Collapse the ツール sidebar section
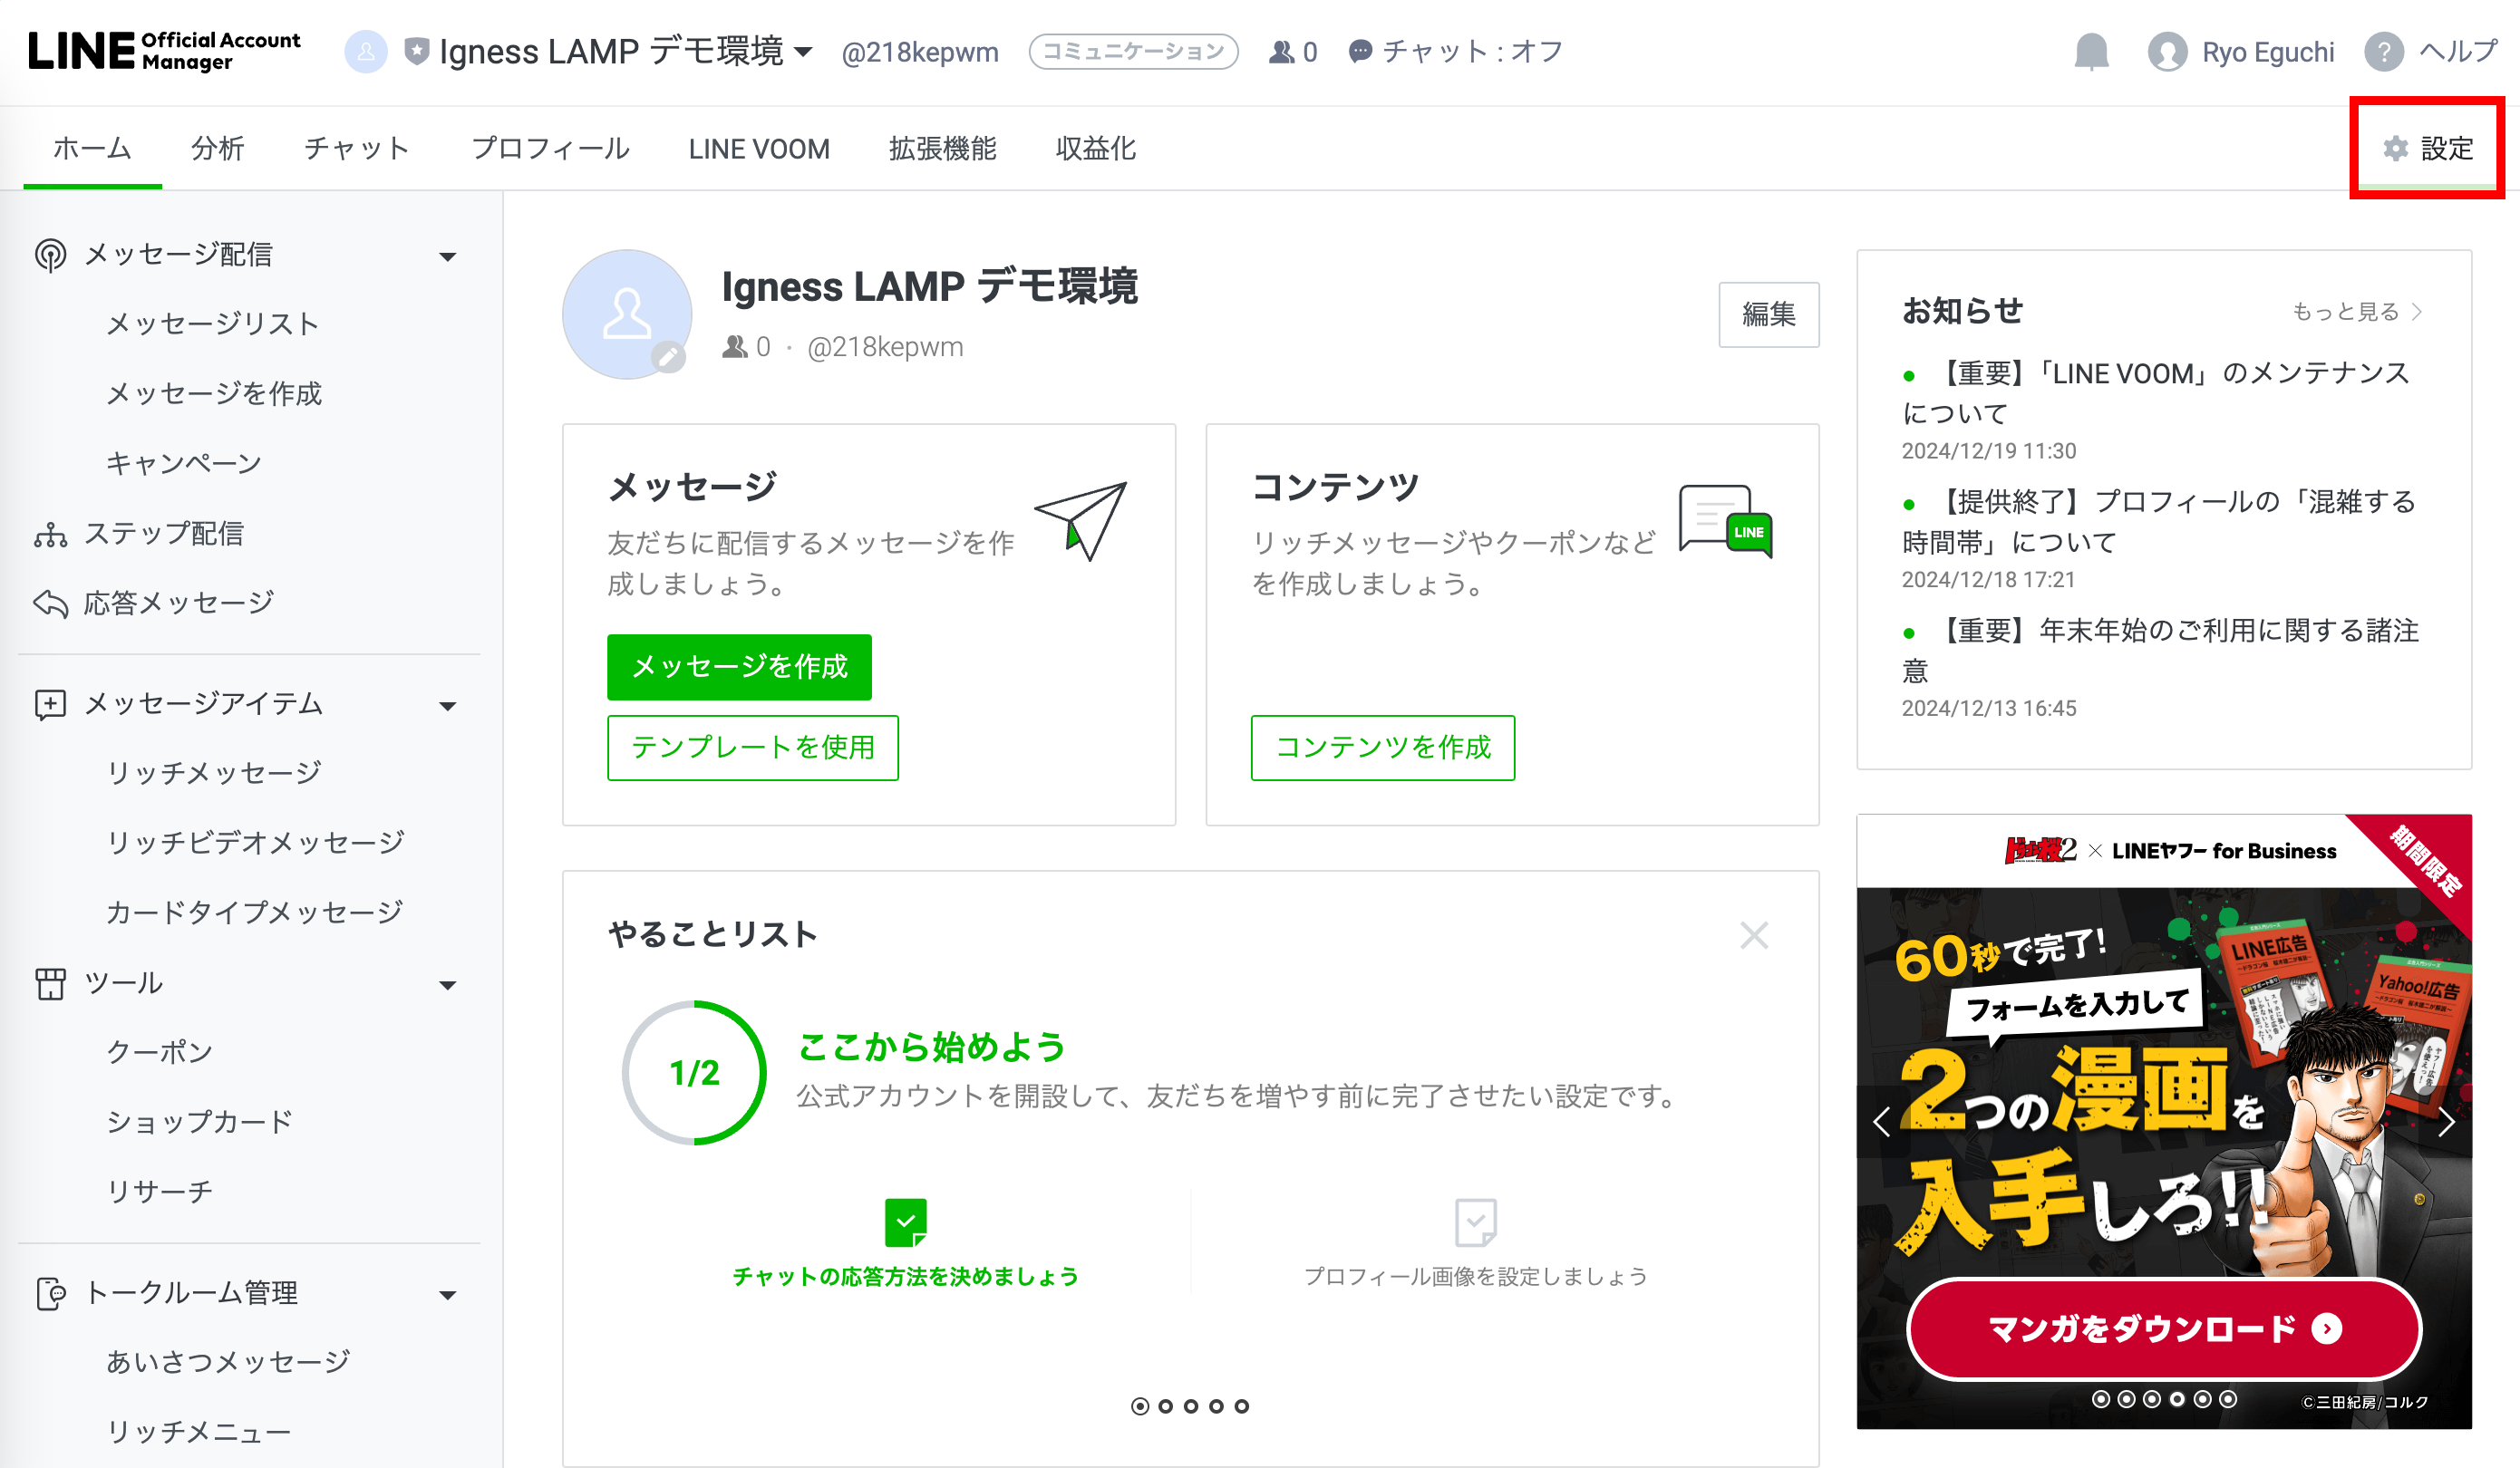This screenshot has width=2520, height=1468. [448, 985]
